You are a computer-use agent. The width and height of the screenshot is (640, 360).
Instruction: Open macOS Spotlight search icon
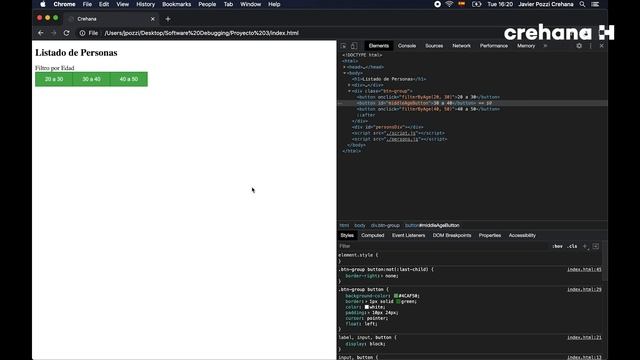pos(582,4)
